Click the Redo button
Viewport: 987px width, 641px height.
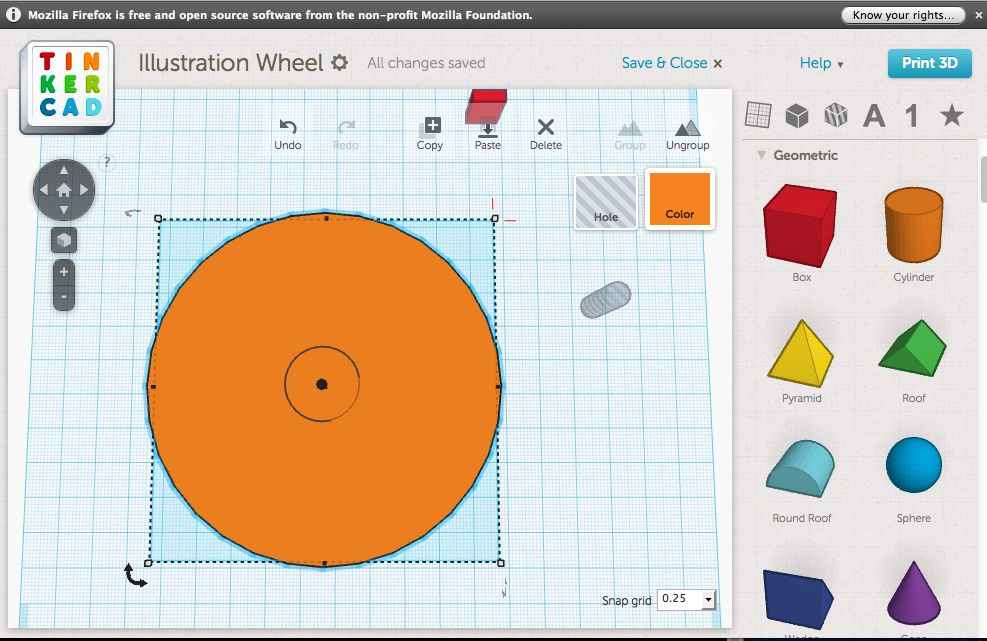click(x=346, y=135)
